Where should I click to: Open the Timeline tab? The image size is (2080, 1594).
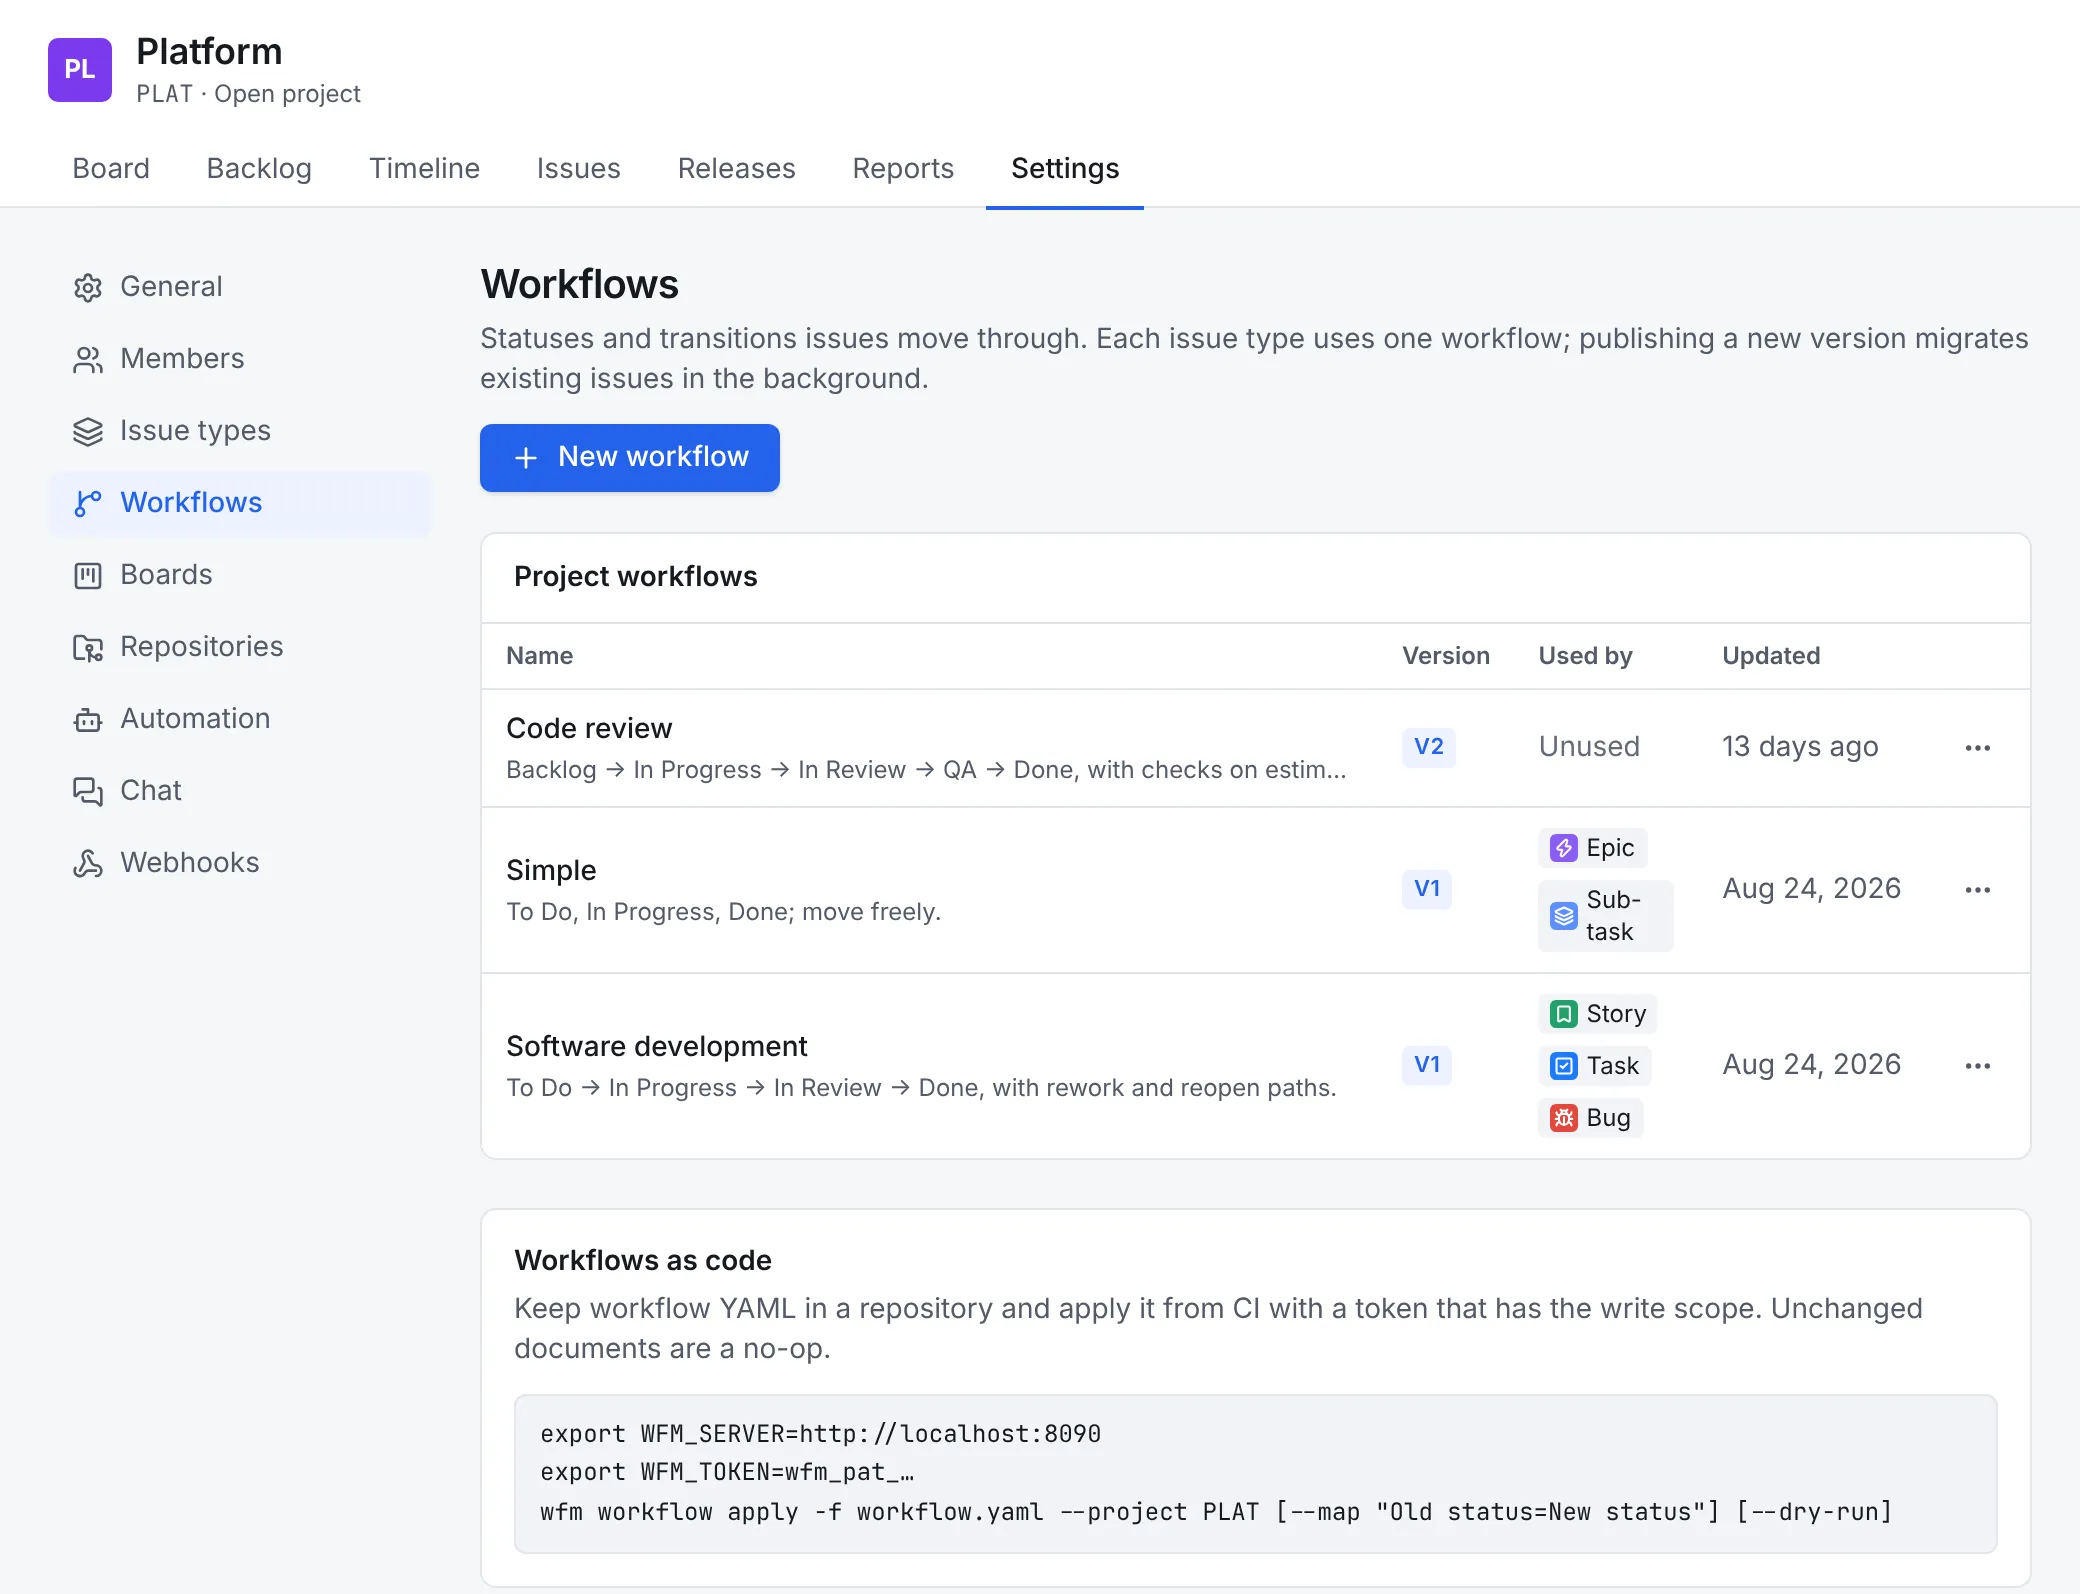[x=424, y=168]
